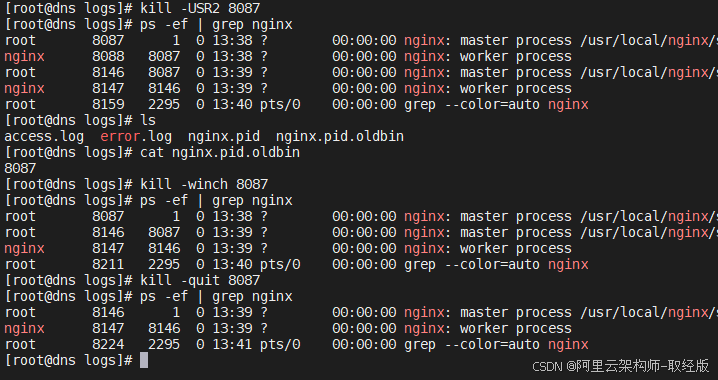Click PID 8159 in grep process row
Viewport: 718px width, 380px height.
pos(108,104)
